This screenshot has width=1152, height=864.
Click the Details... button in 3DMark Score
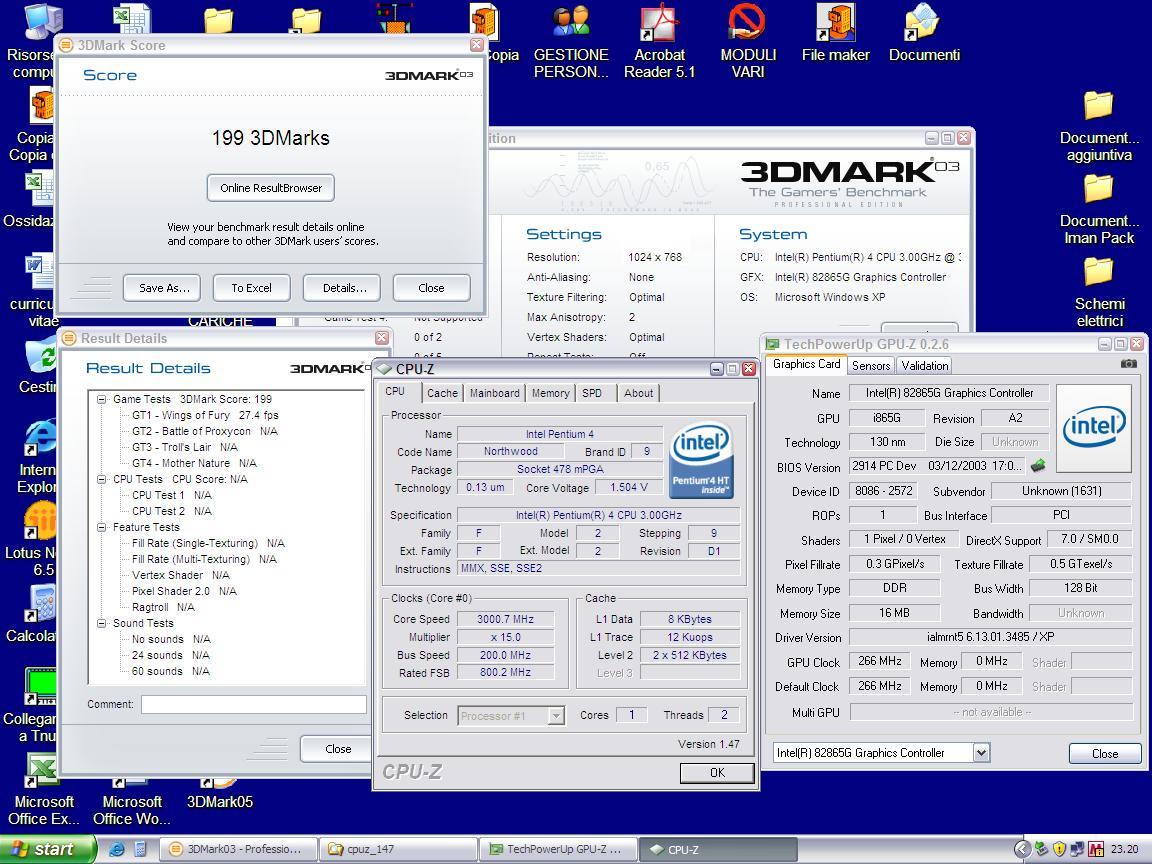click(342, 288)
